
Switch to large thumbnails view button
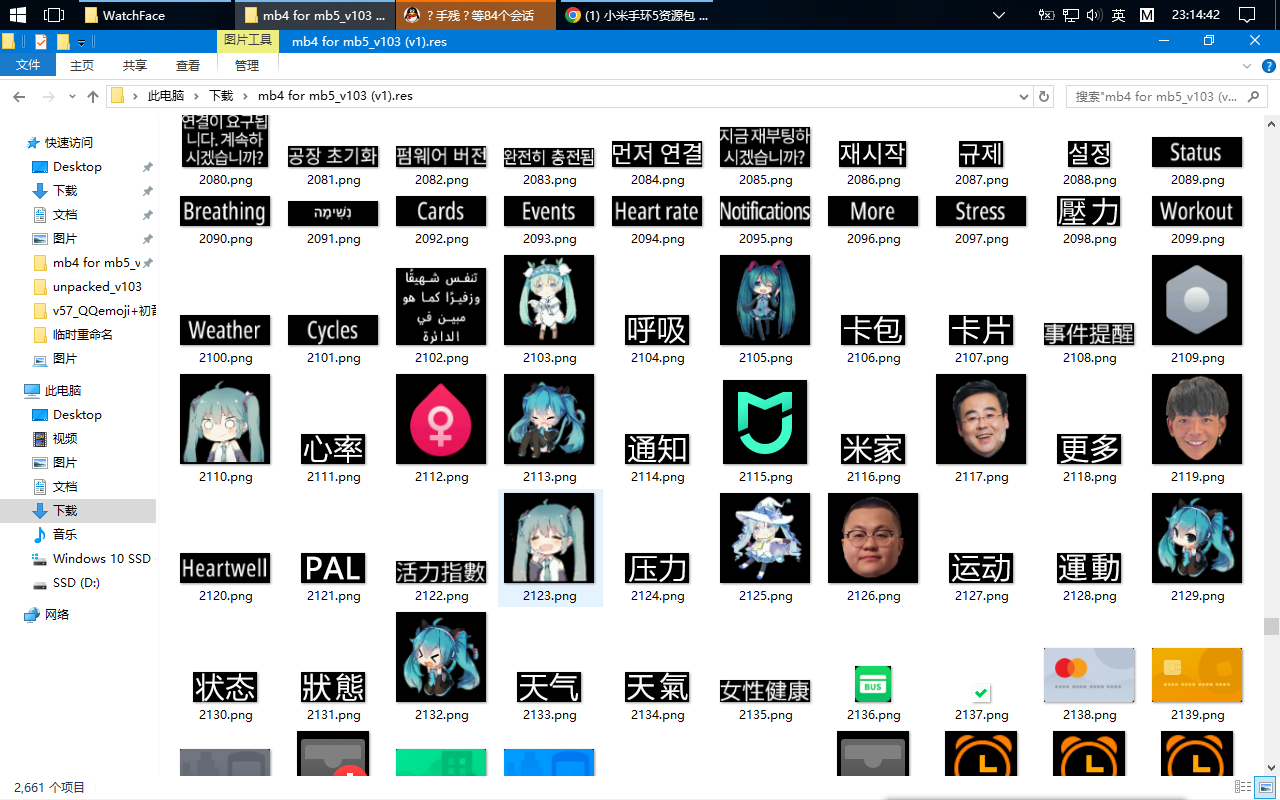[1264, 787]
